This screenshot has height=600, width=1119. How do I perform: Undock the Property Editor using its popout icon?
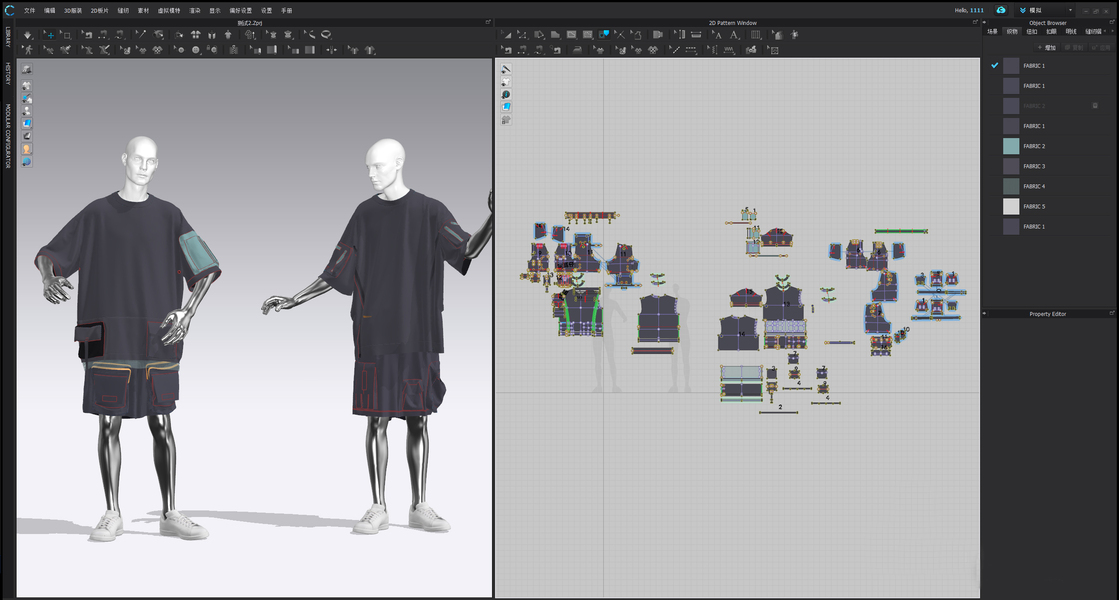click(1112, 314)
